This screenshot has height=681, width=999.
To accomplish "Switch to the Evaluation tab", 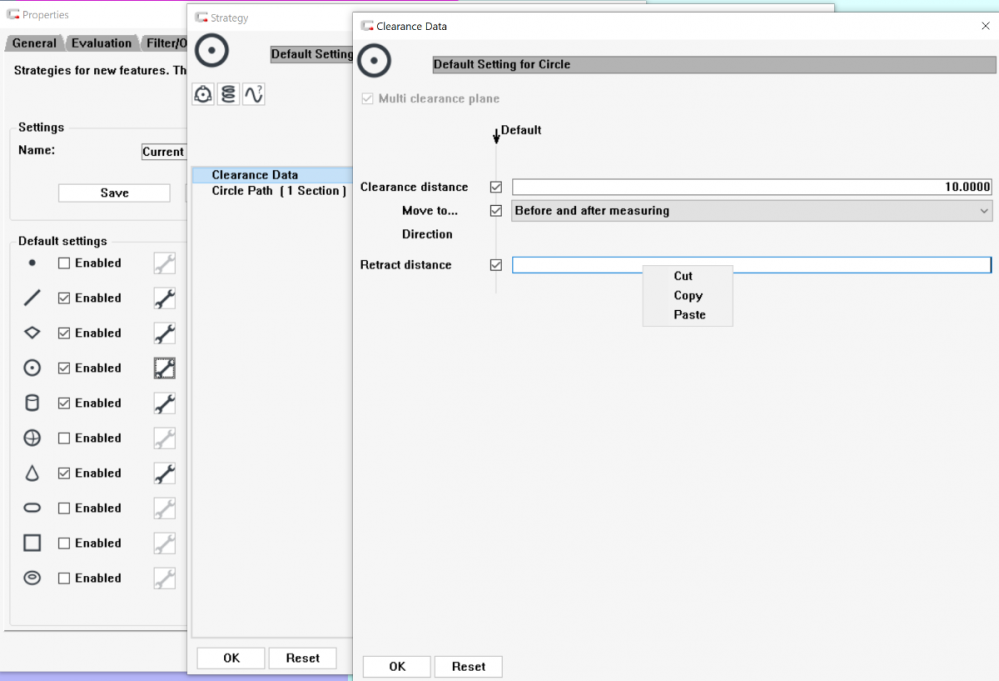I will click(x=101, y=43).
